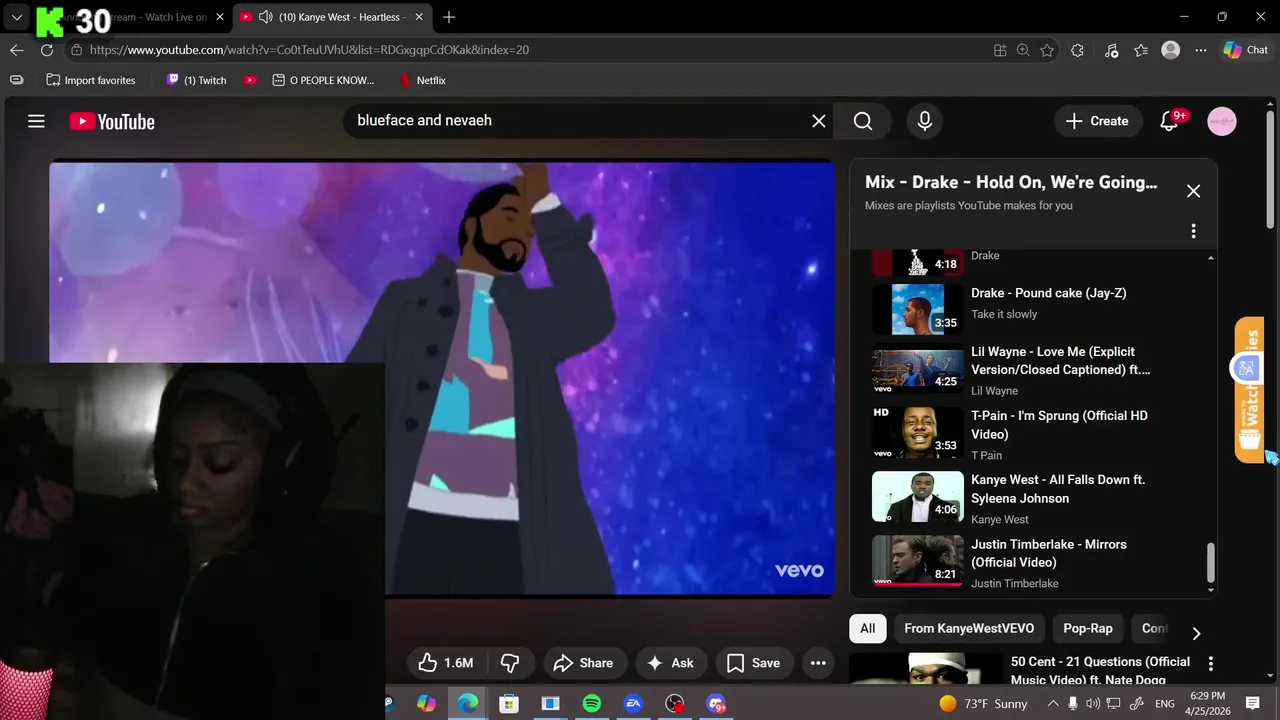Click the Create button
The width and height of the screenshot is (1280, 720).
[x=1097, y=121]
